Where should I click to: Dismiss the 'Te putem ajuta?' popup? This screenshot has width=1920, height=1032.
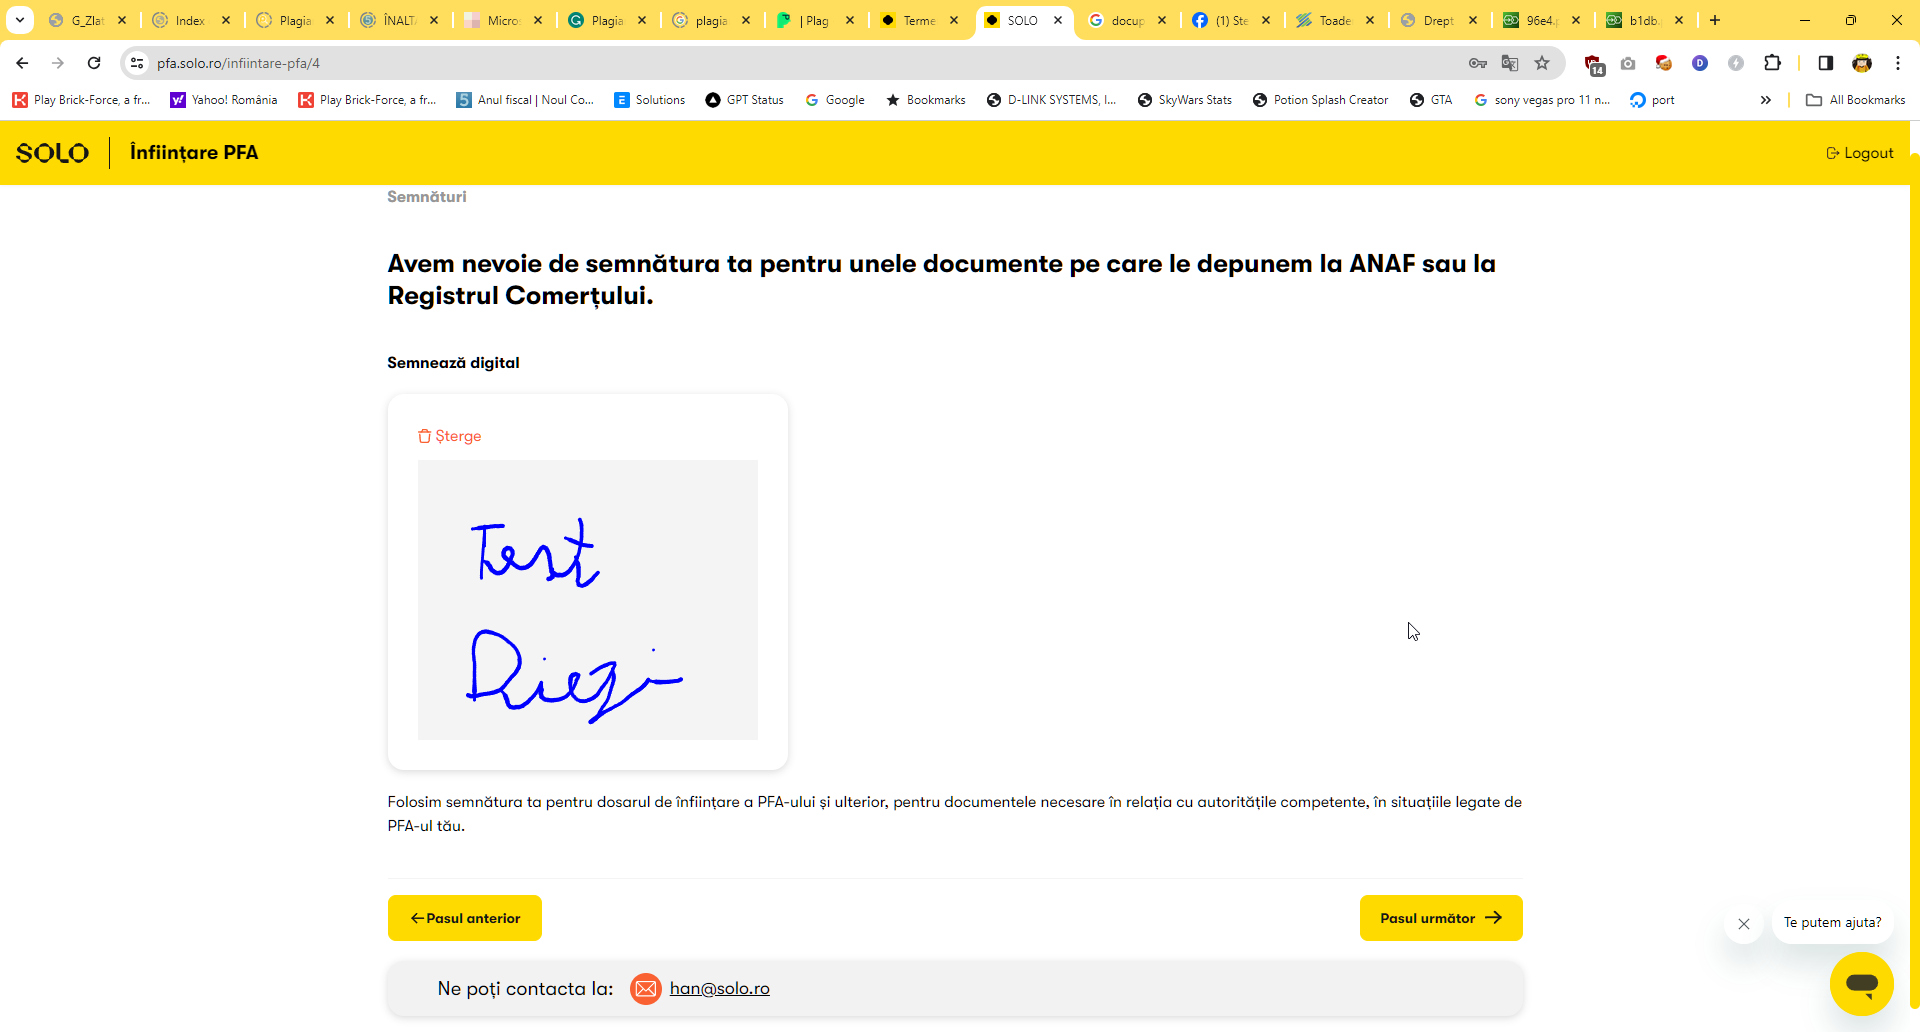tap(1744, 924)
